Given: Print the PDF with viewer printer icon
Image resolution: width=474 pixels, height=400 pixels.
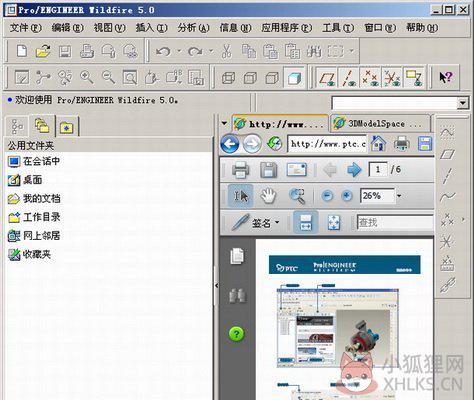Looking at the screenshot, I should 240,170.
